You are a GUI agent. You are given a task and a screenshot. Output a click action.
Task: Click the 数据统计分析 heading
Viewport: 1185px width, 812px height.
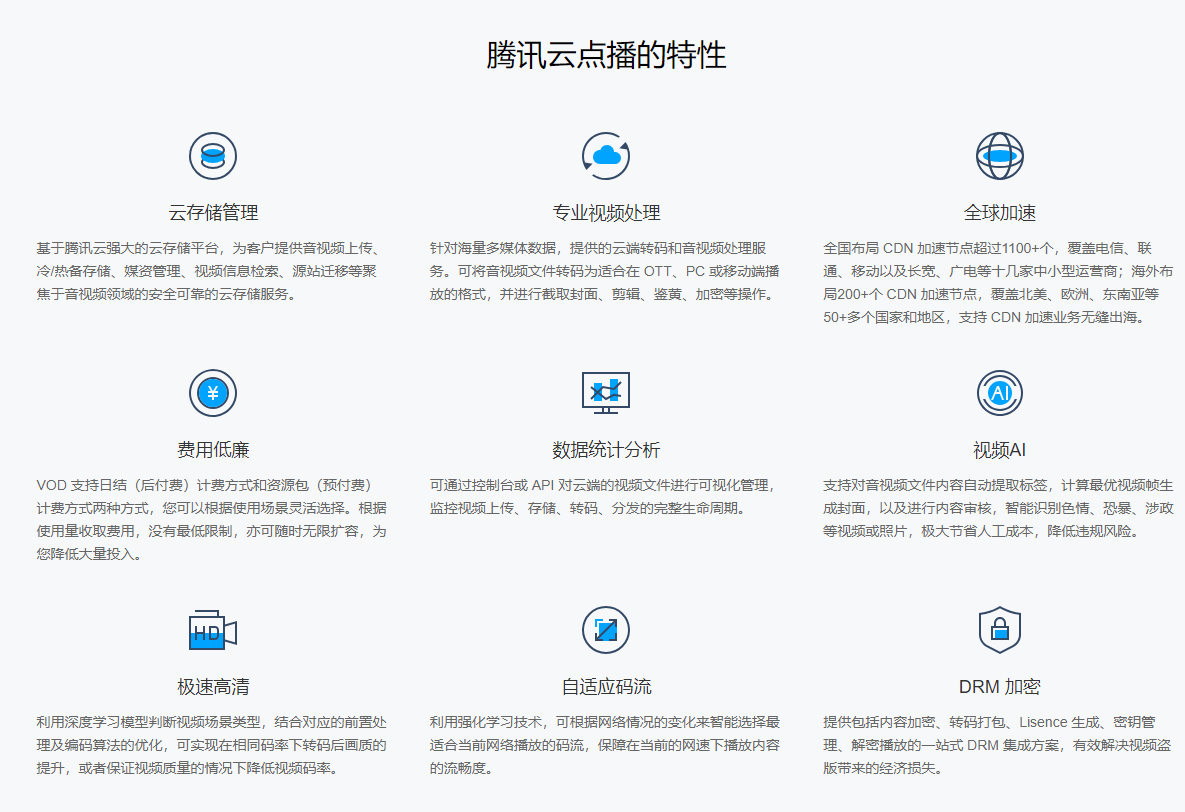point(606,450)
